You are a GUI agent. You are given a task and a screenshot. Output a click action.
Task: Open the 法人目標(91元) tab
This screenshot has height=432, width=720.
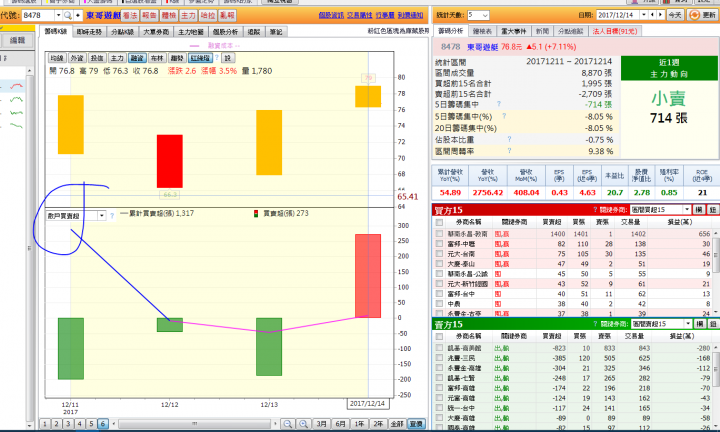point(614,31)
